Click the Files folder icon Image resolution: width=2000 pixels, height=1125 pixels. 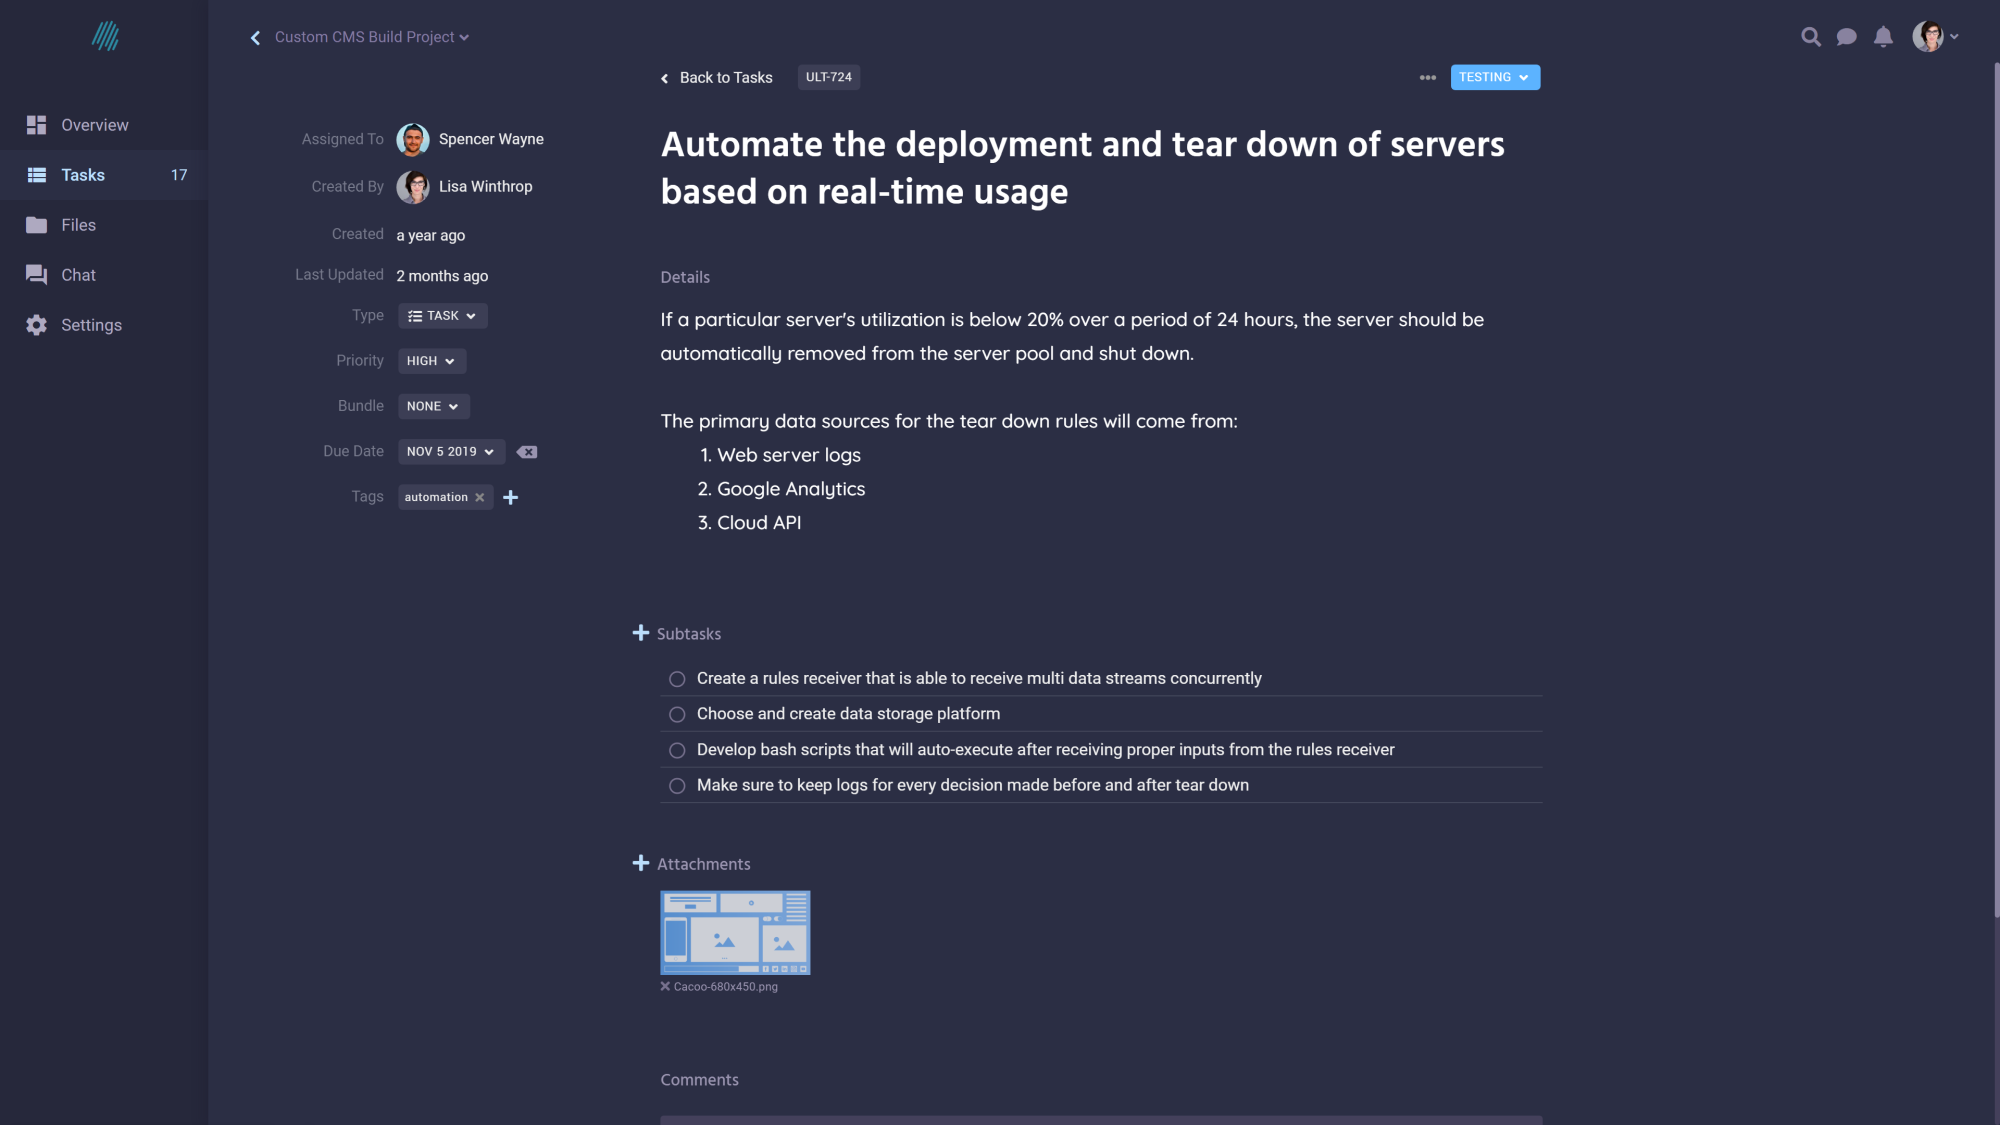[37, 225]
